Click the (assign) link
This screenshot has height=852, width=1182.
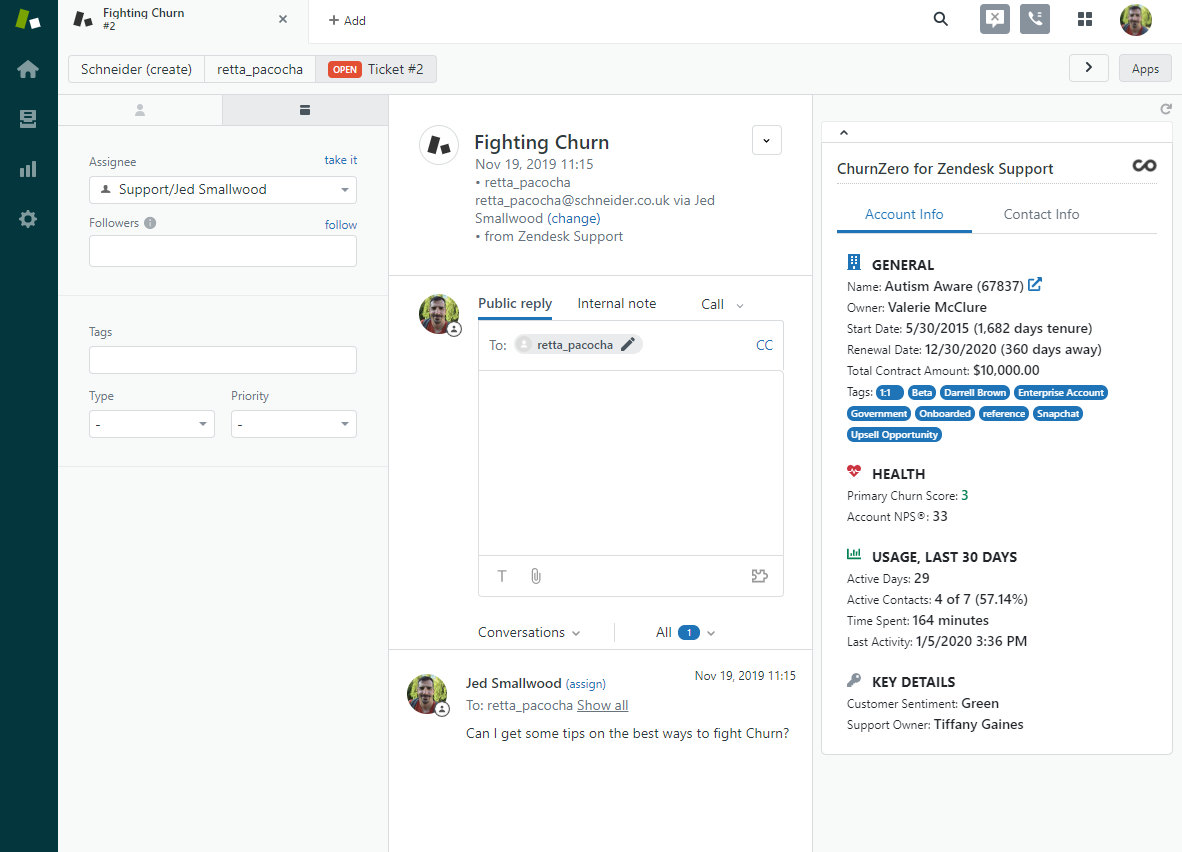tap(586, 684)
